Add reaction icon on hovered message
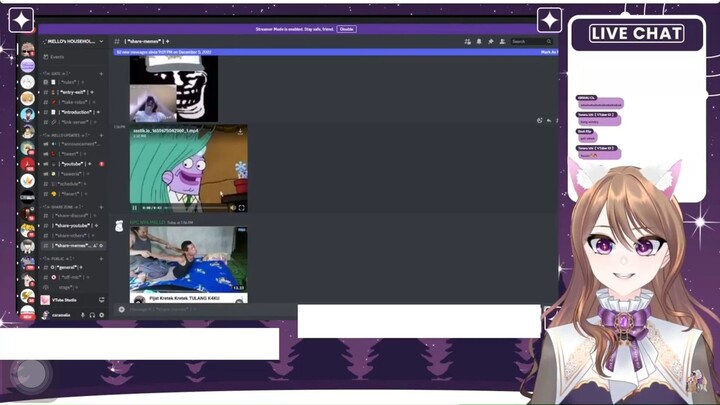The image size is (720, 405). tap(540, 120)
